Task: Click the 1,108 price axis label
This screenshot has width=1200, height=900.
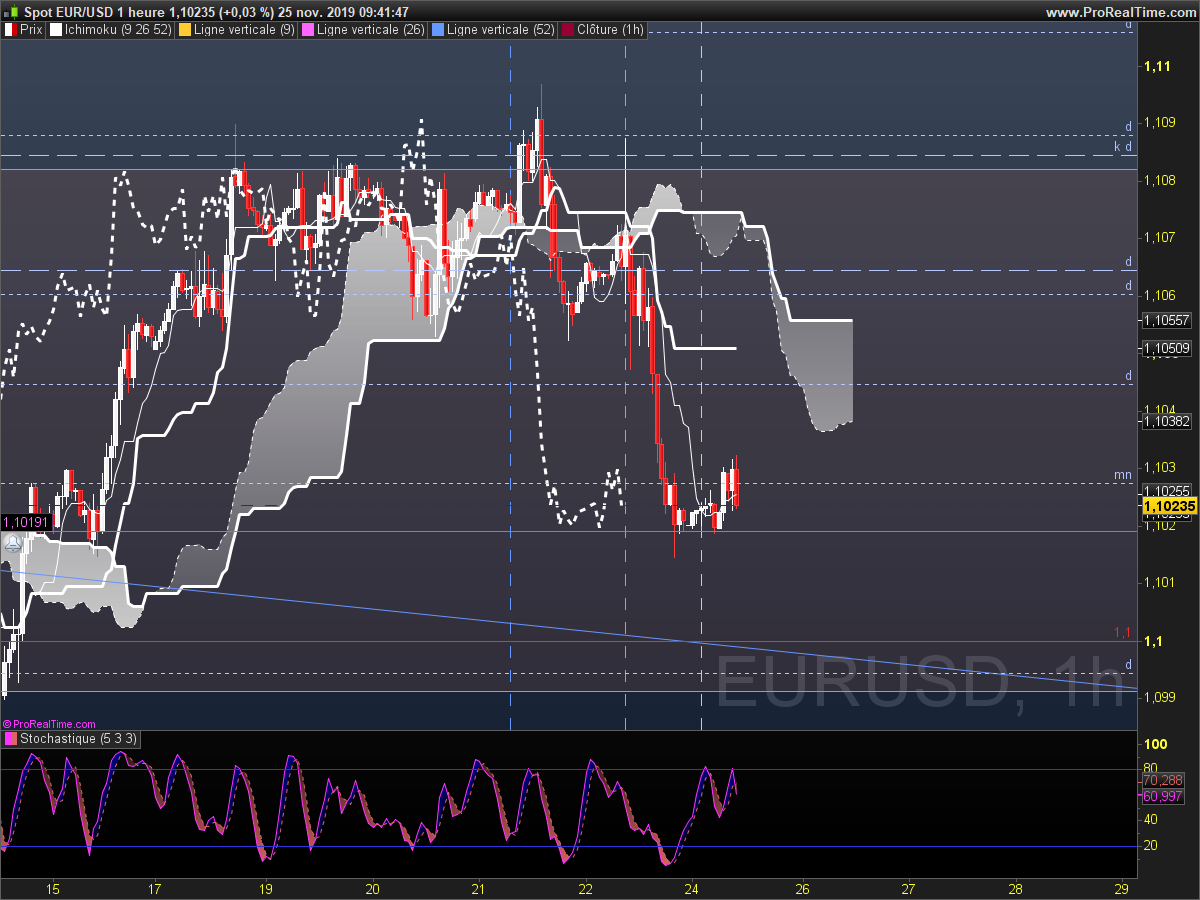Action: 1161,180
